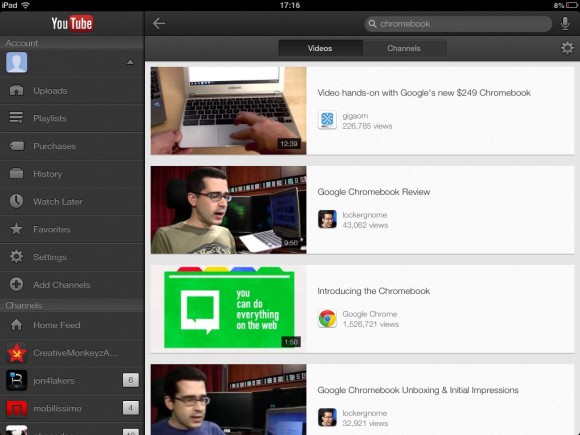
Task: Open title 'Video hands-on with Google's new $249 Chromebook'
Action: coord(424,93)
